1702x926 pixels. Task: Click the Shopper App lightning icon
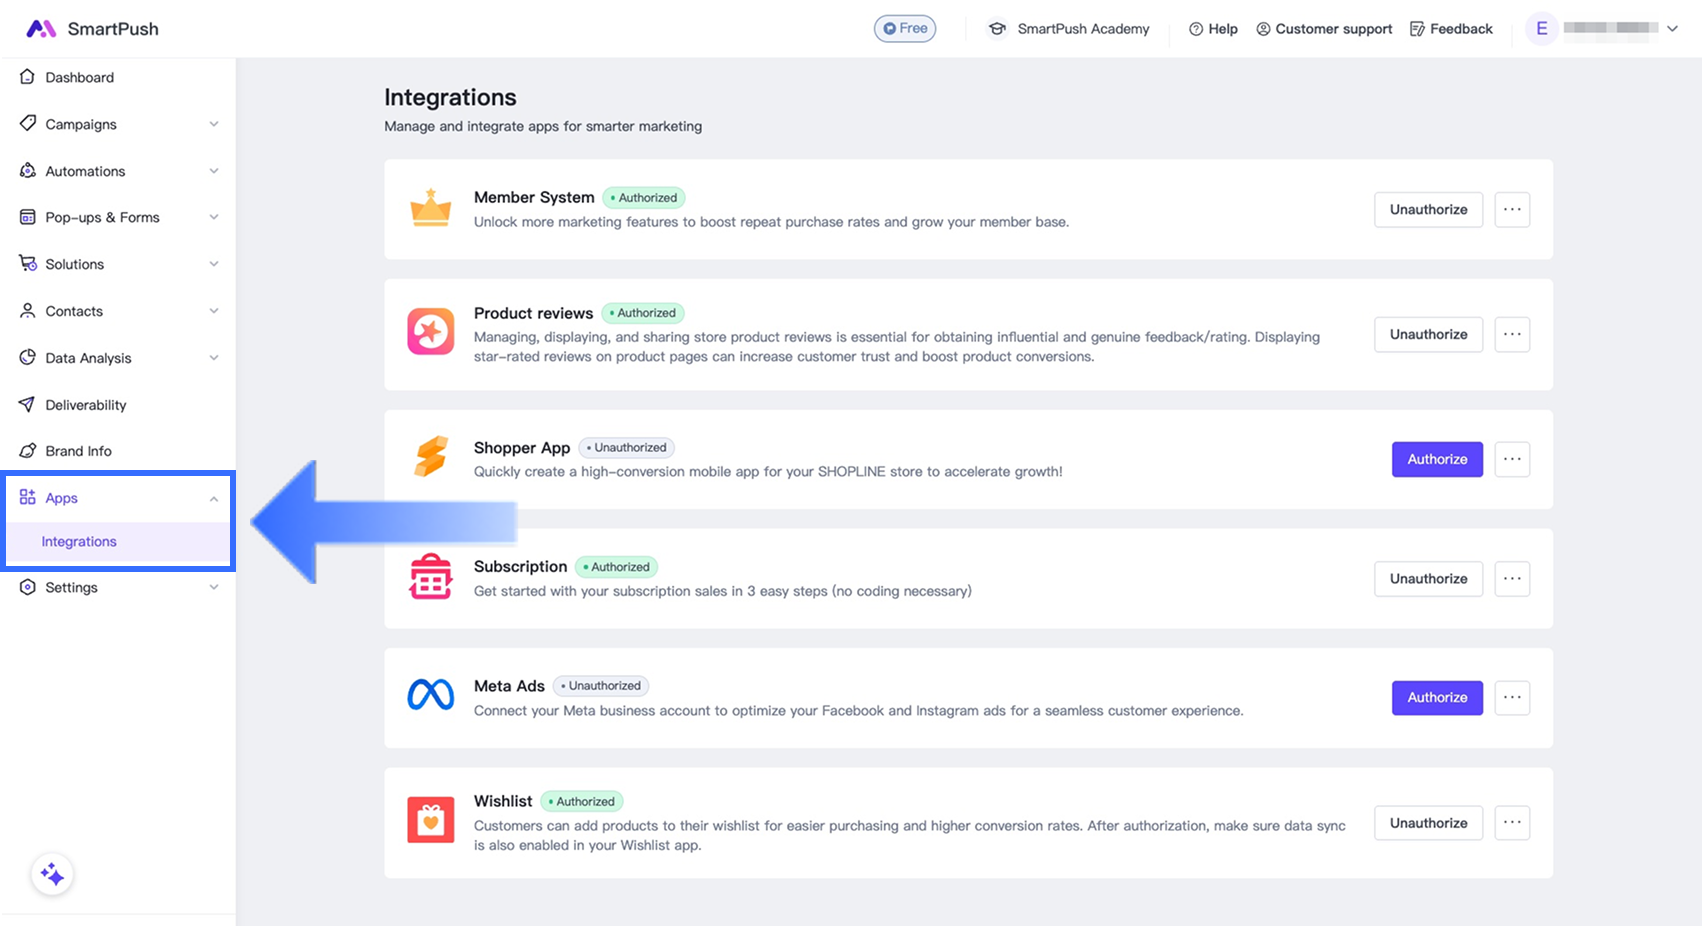pos(431,457)
